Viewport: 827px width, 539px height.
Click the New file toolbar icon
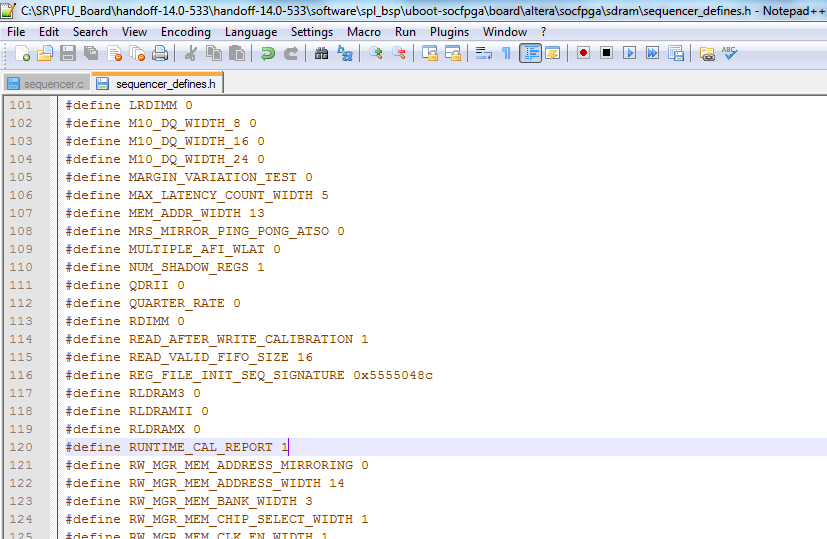pos(20,53)
